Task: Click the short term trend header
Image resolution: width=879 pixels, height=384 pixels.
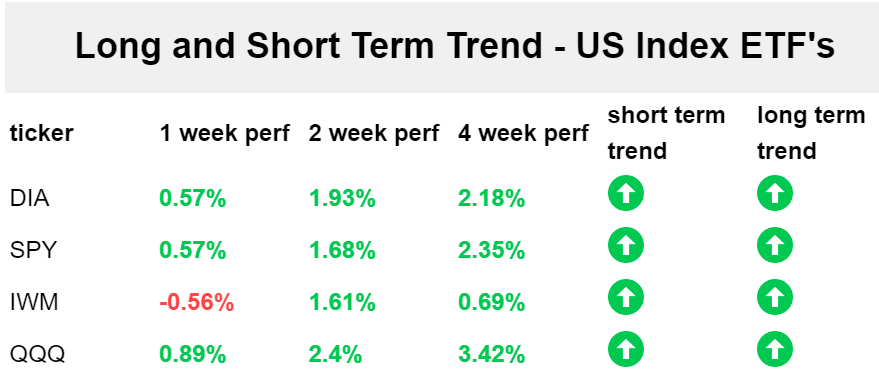Action: pos(666,133)
